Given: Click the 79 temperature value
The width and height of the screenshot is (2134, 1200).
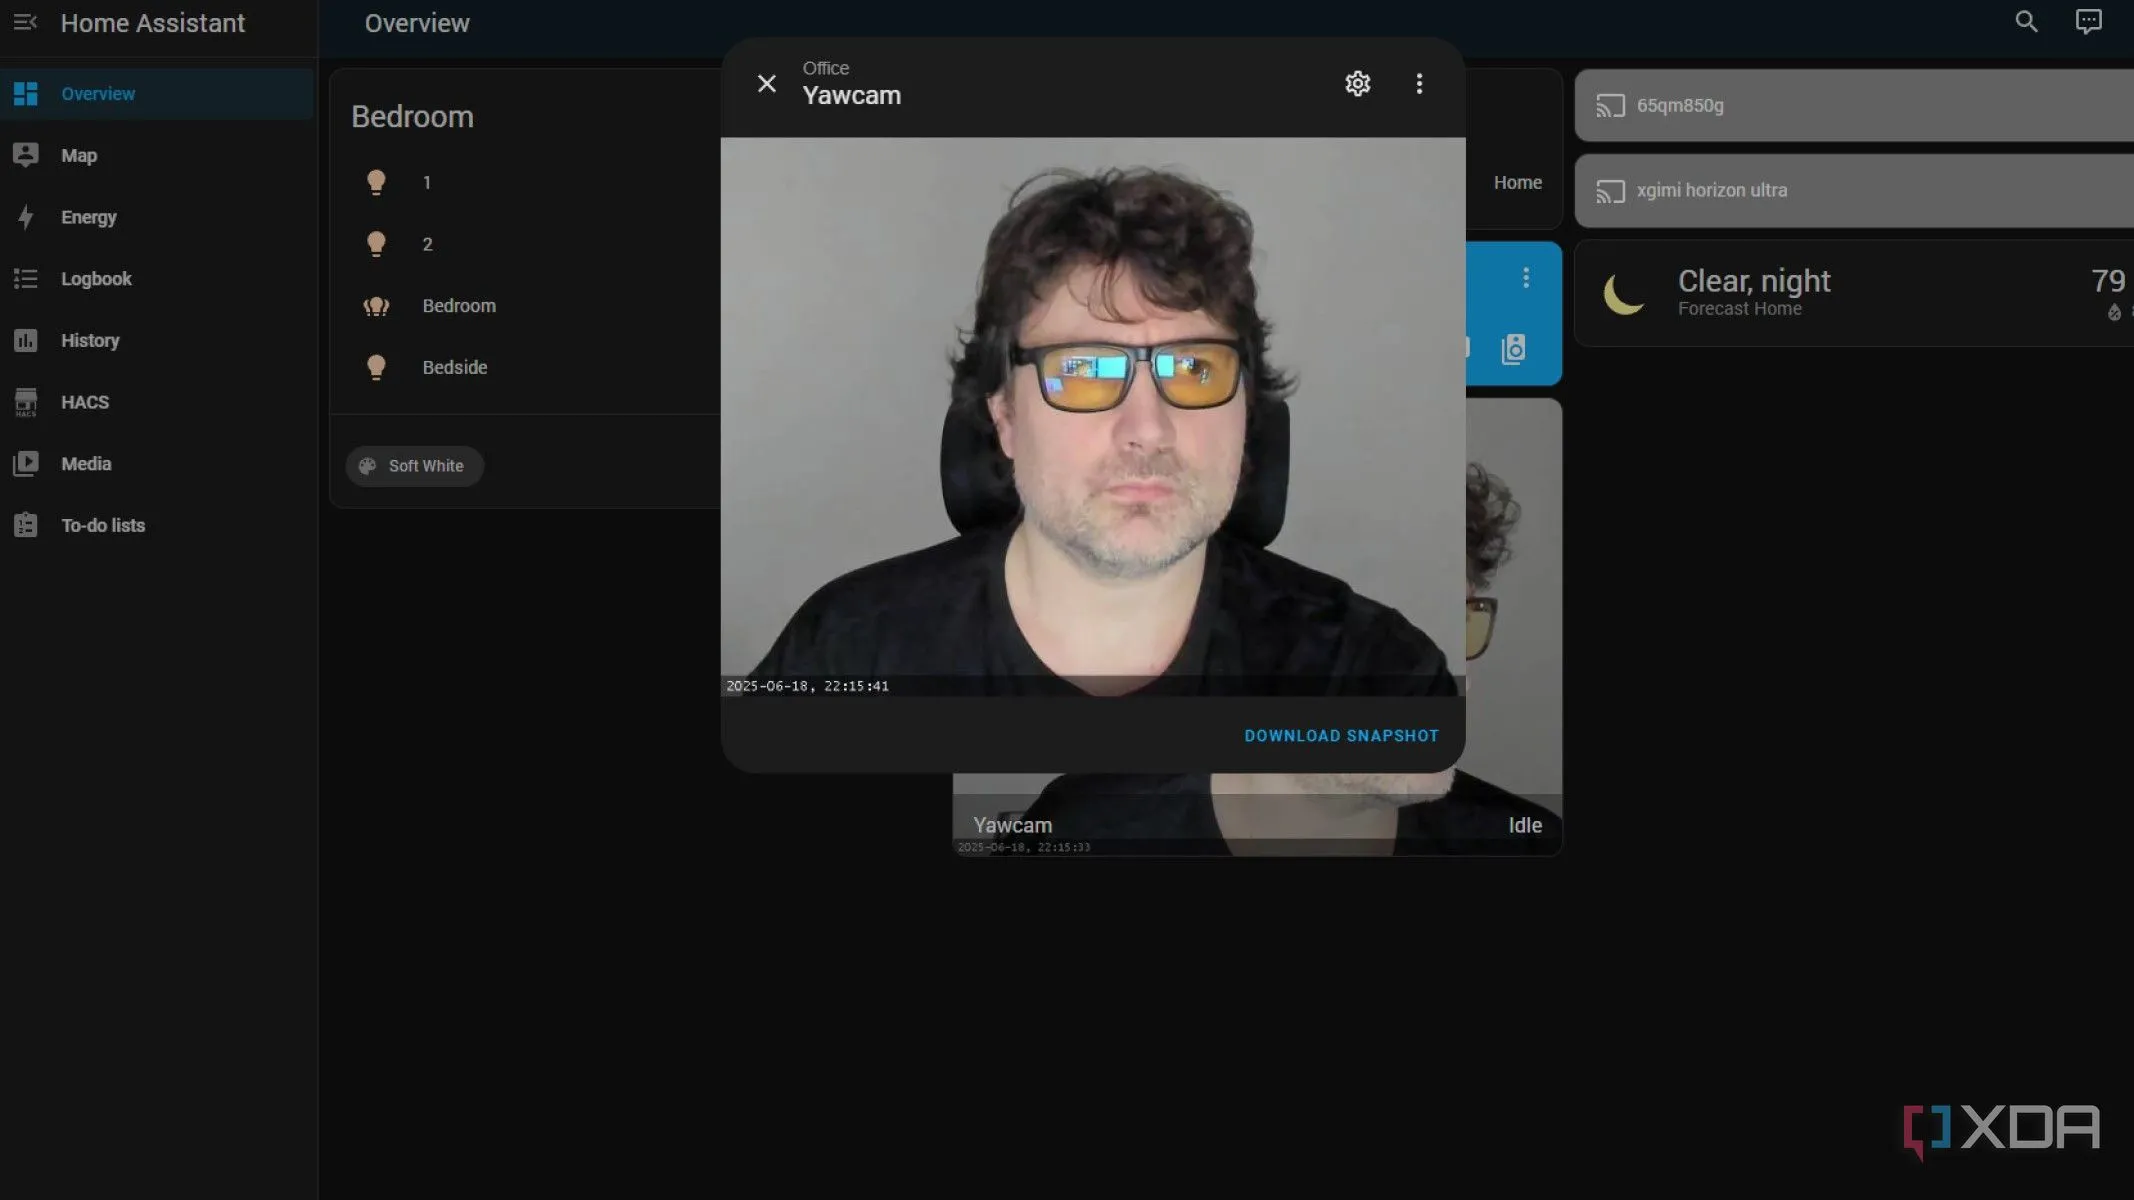Looking at the screenshot, I should pyautogui.click(x=2107, y=281).
